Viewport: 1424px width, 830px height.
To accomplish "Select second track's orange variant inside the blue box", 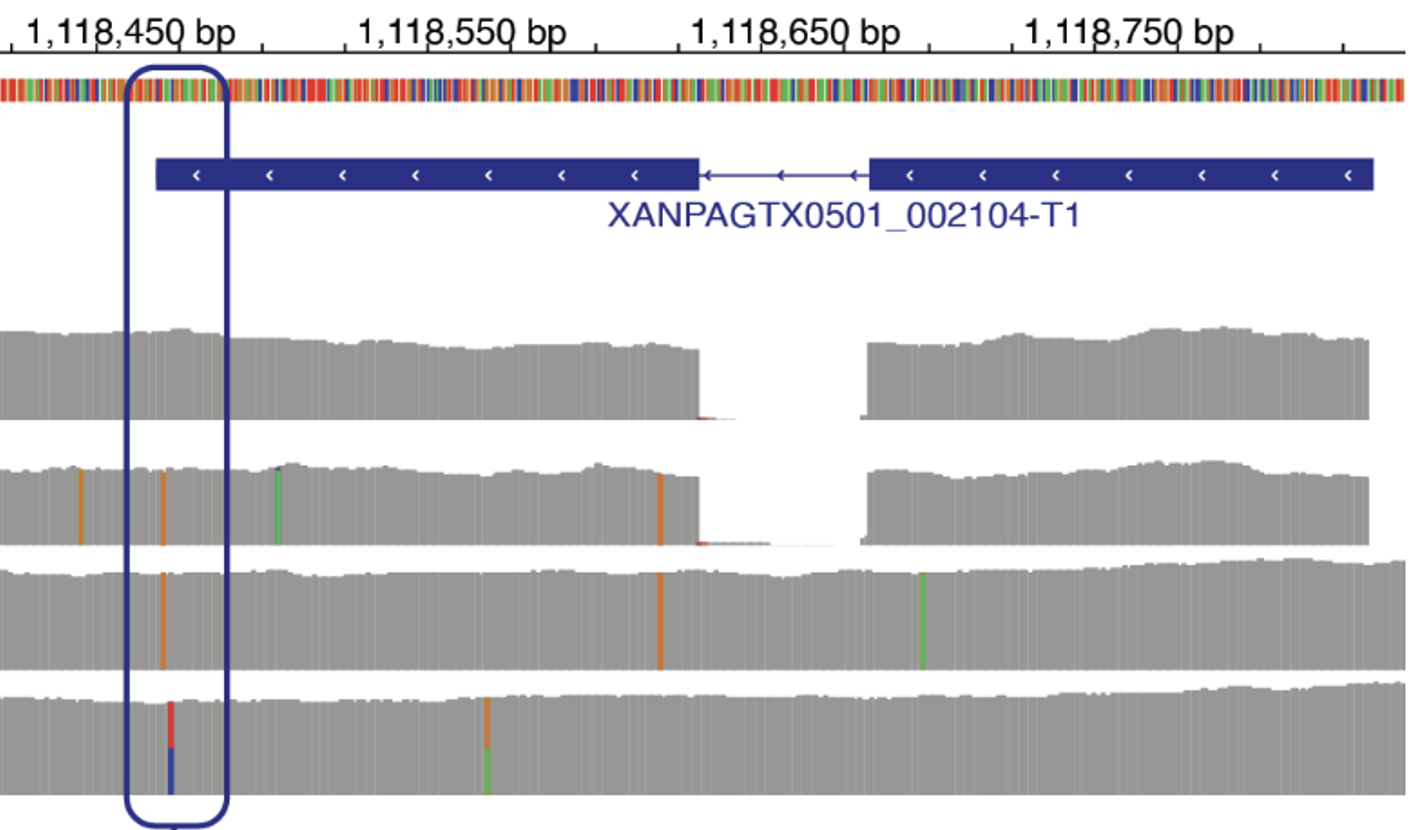I will (x=163, y=507).
